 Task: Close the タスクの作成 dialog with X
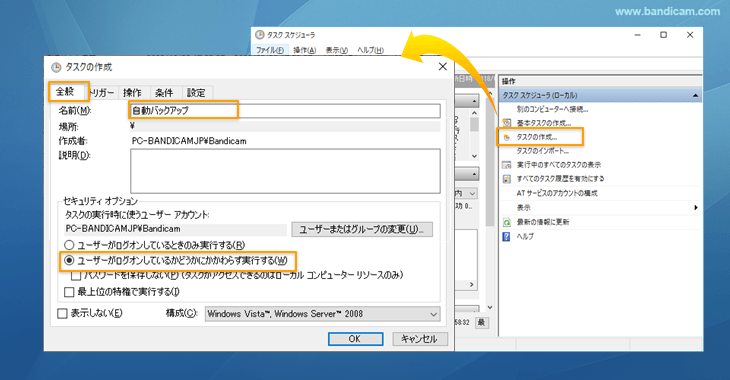point(443,67)
